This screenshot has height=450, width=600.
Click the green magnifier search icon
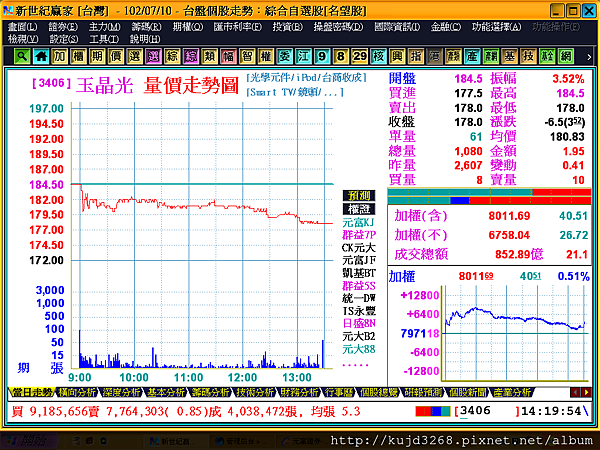[x=22, y=57]
